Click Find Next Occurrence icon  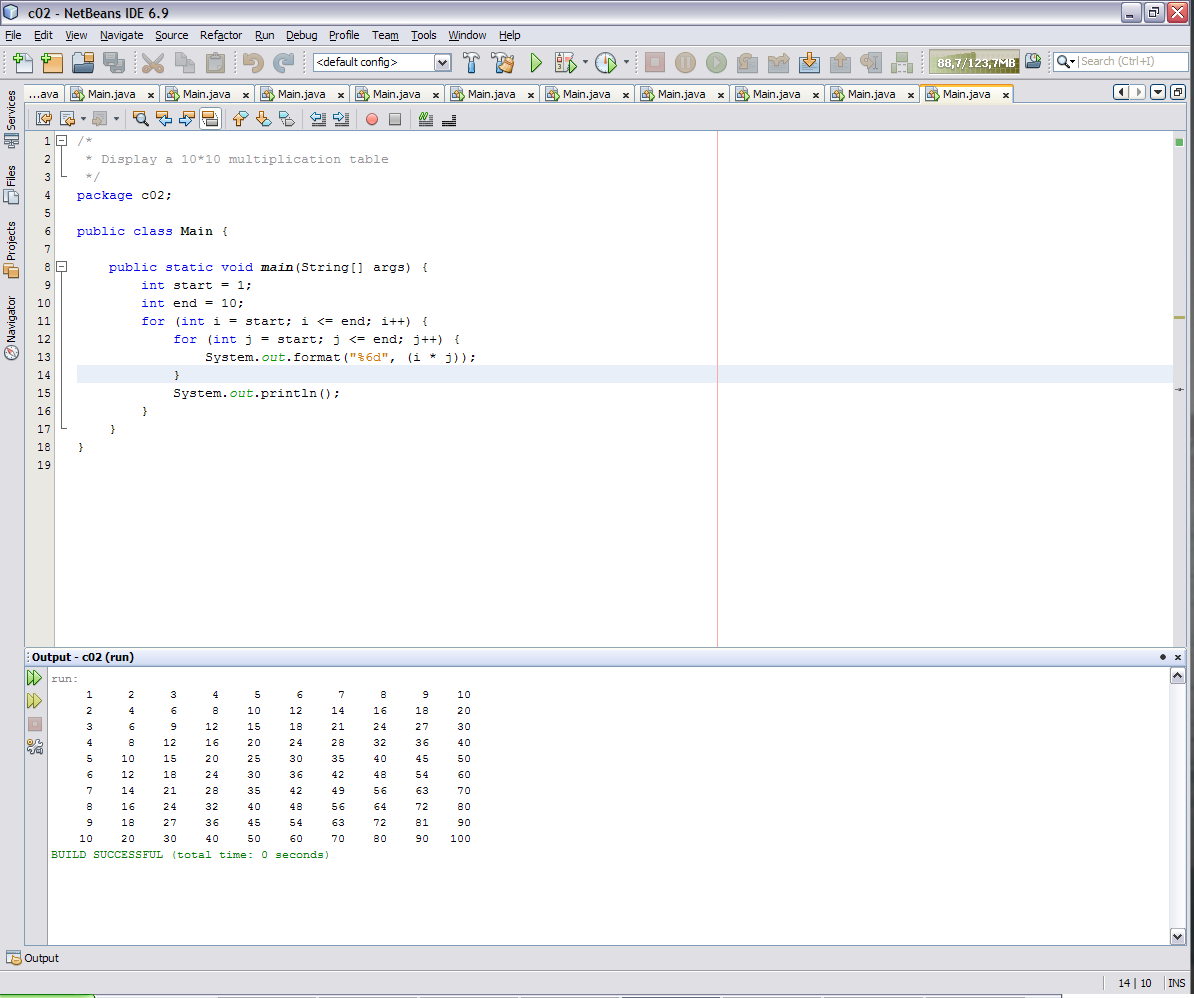point(187,119)
